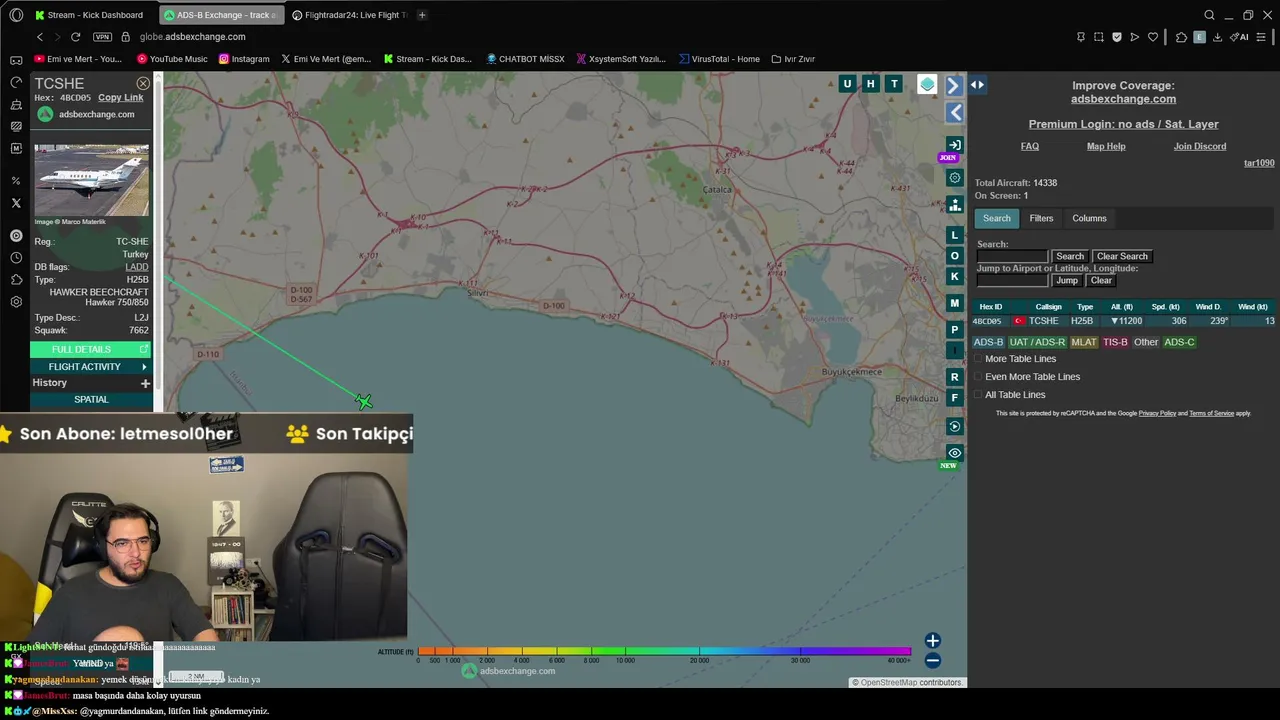Open the map layers selector
This screenshot has width=1280, height=720.
[927, 85]
